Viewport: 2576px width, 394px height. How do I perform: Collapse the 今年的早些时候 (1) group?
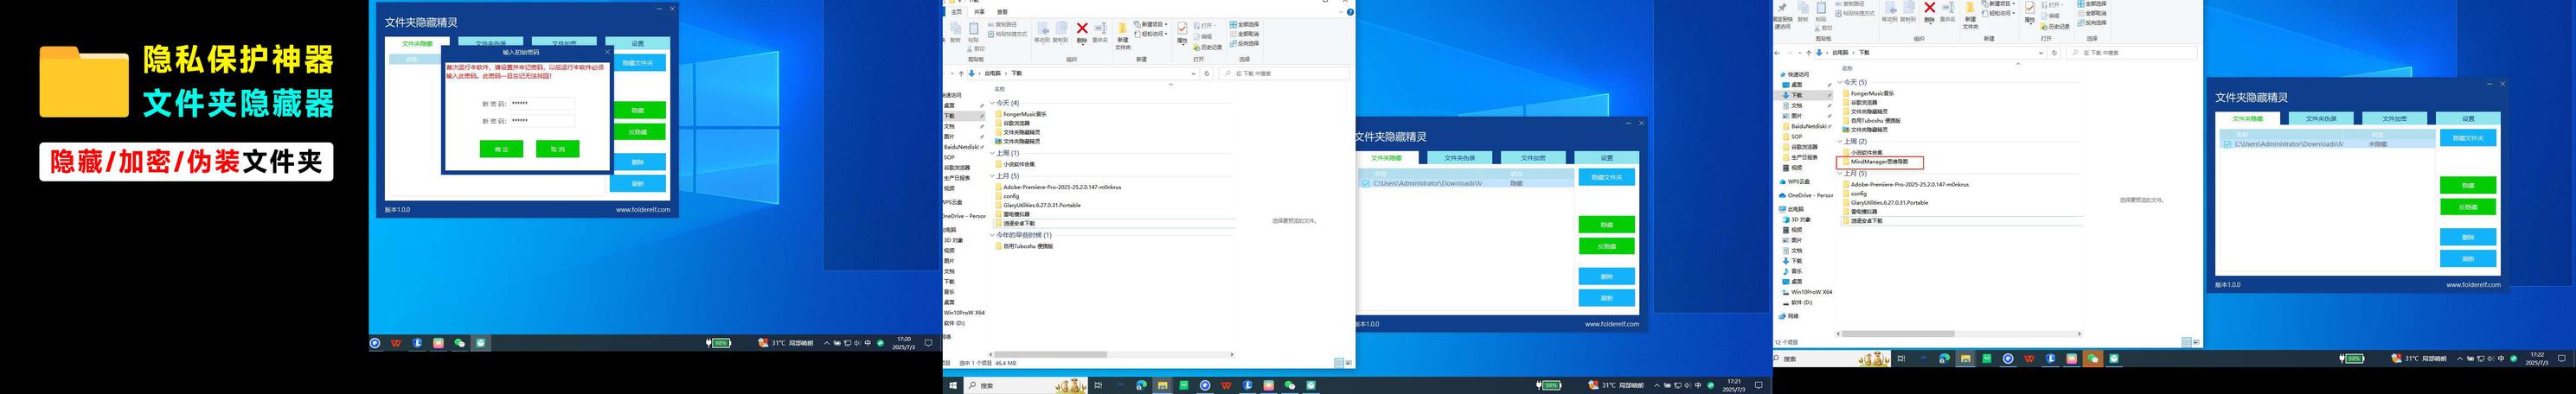point(993,235)
